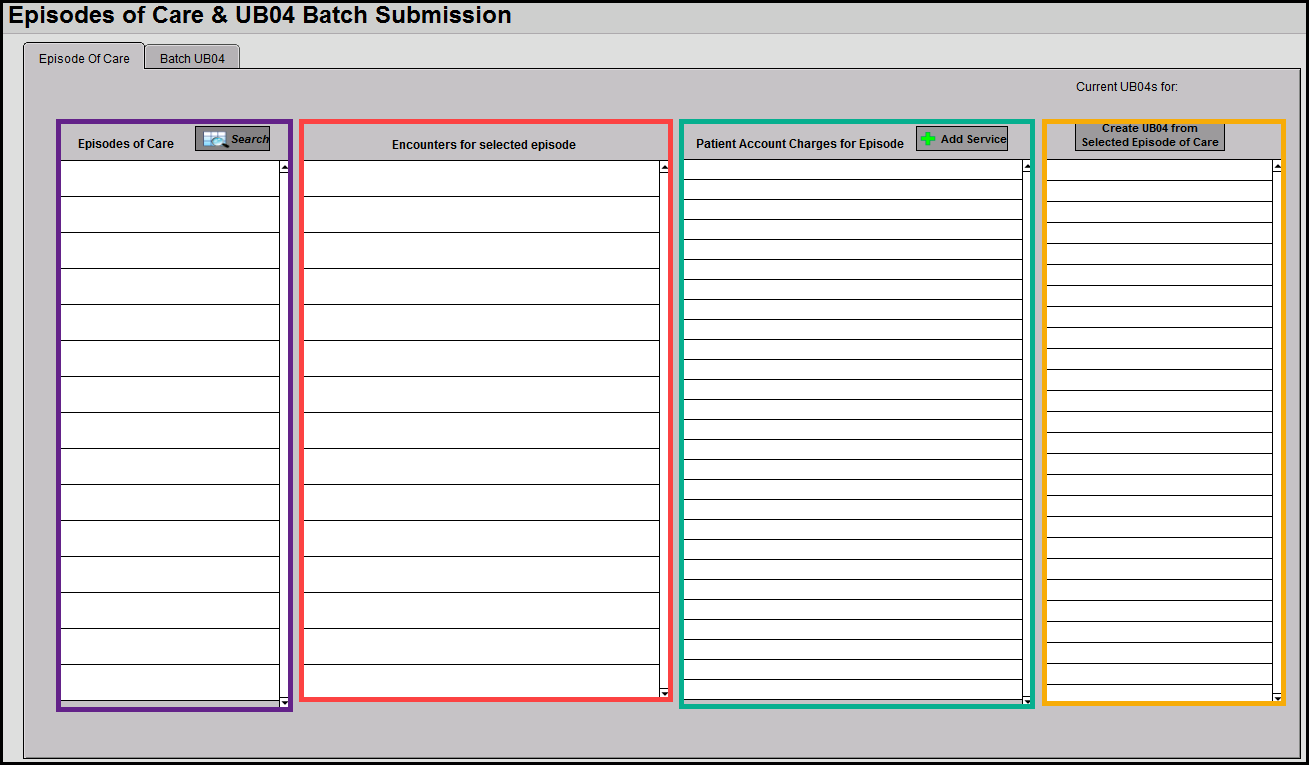The image size is (1309, 765).
Task: Select the Episode Of Care tab
Action: point(84,58)
